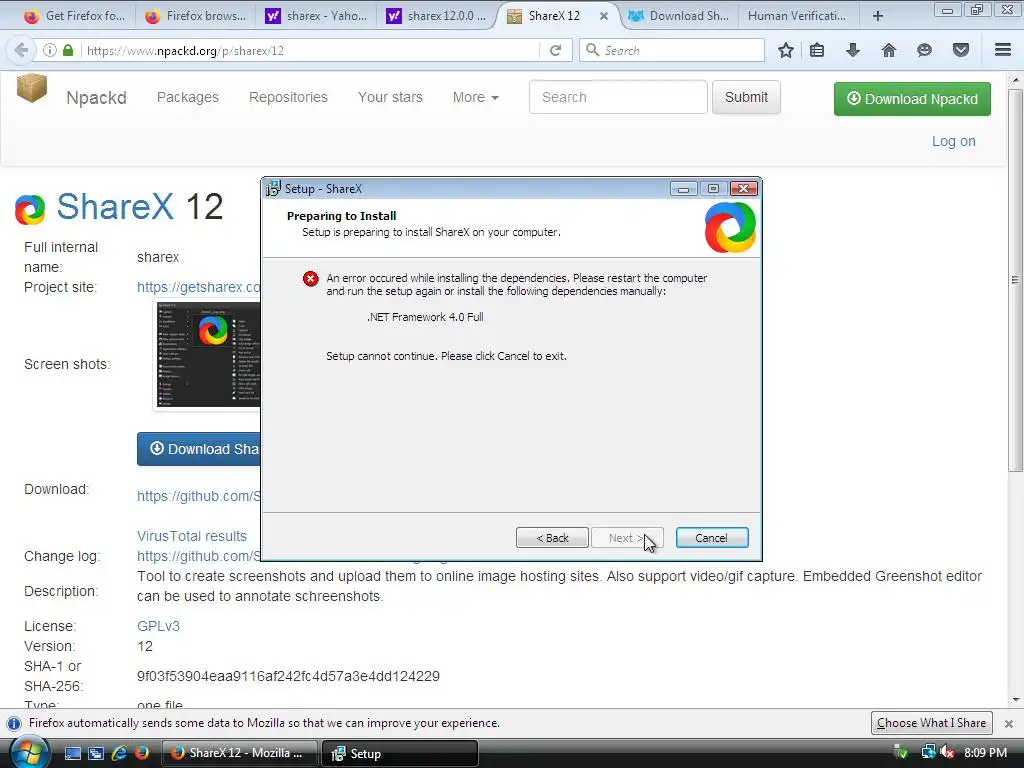Click the Firefox back arrow button
1024x768 pixels.
pyautogui.click(x=21, y=50)
